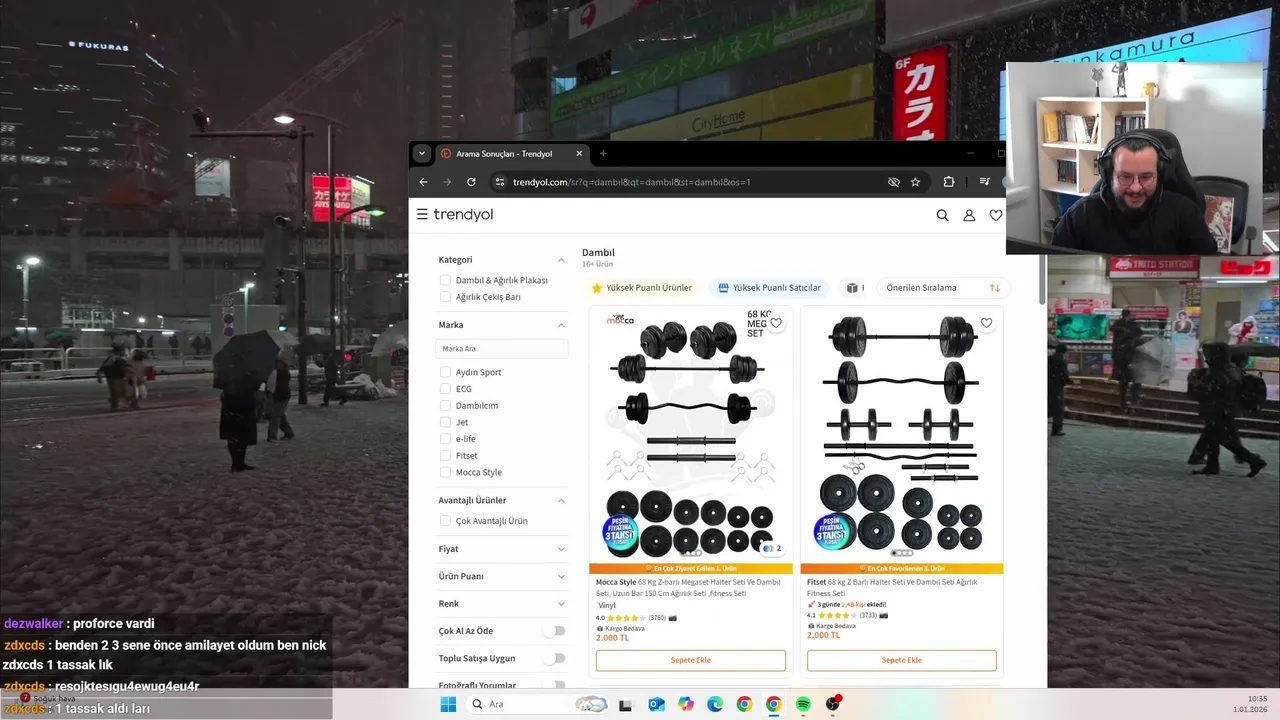Screen dimensions: 1280x720
Task: Open OBS Studio from the taskbar
Action: tap(833, 704)
